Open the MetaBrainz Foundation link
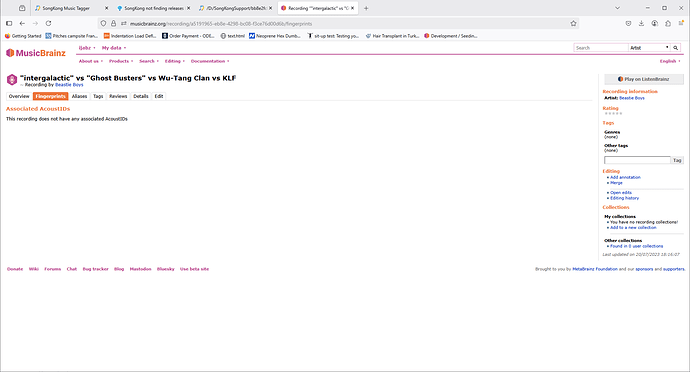This screenshot has width=690, height=372. (x=595, y=269)
